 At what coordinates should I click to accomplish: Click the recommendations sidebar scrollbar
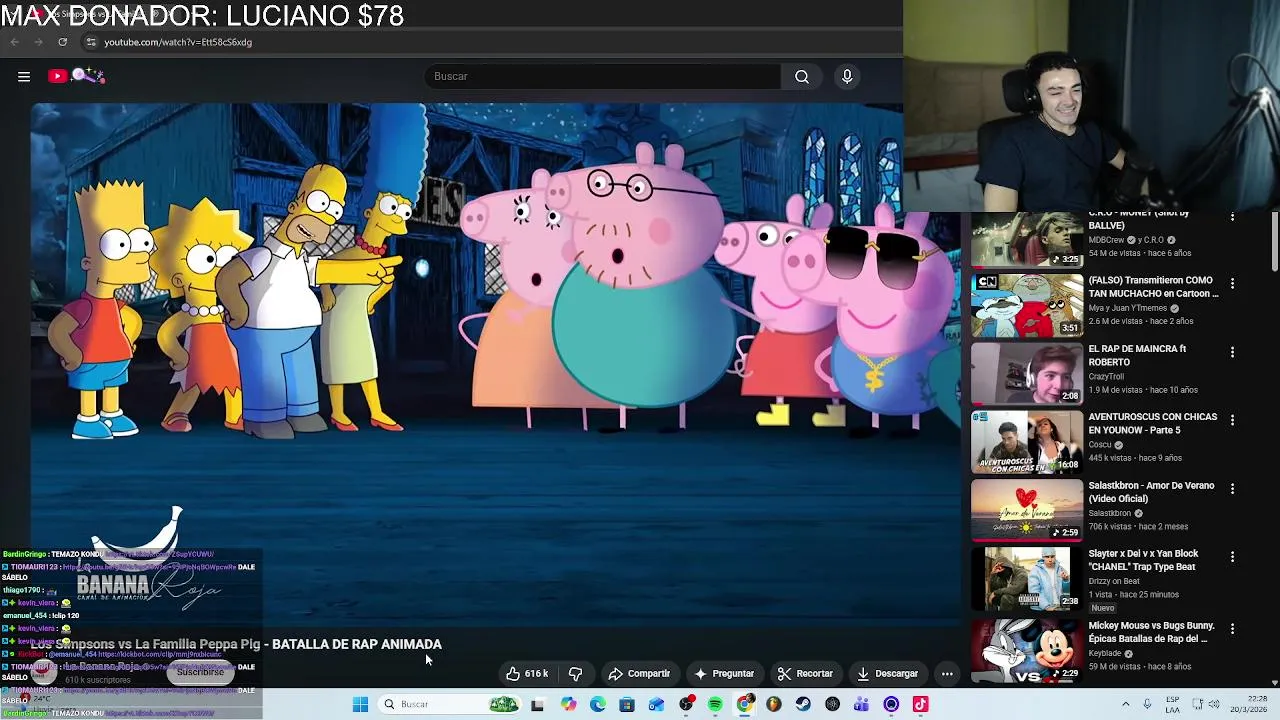1275,240
